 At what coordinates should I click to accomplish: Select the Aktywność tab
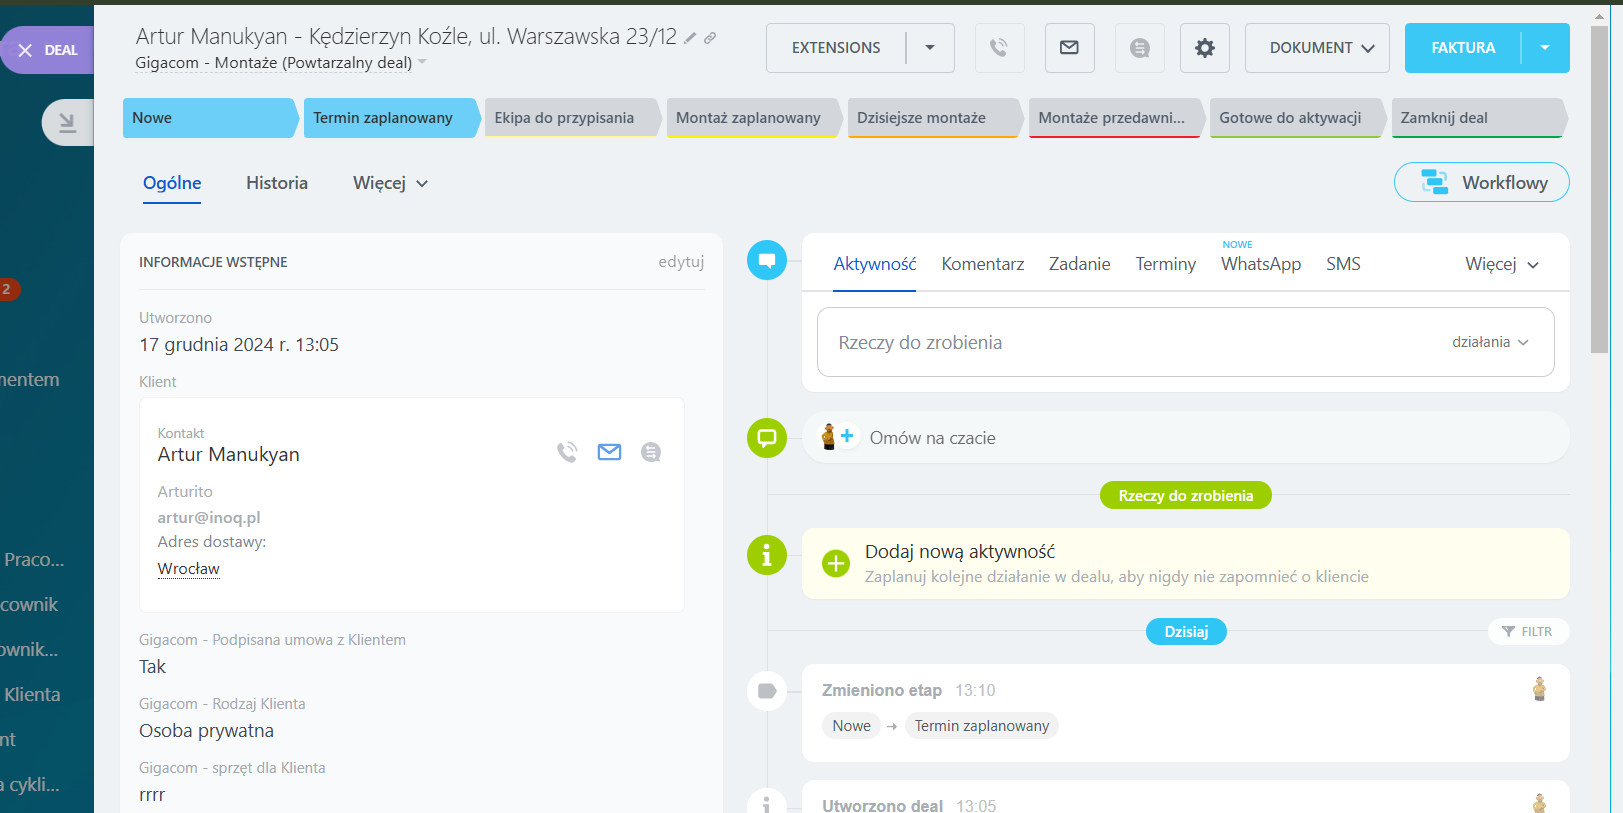(x=875, y=264)
